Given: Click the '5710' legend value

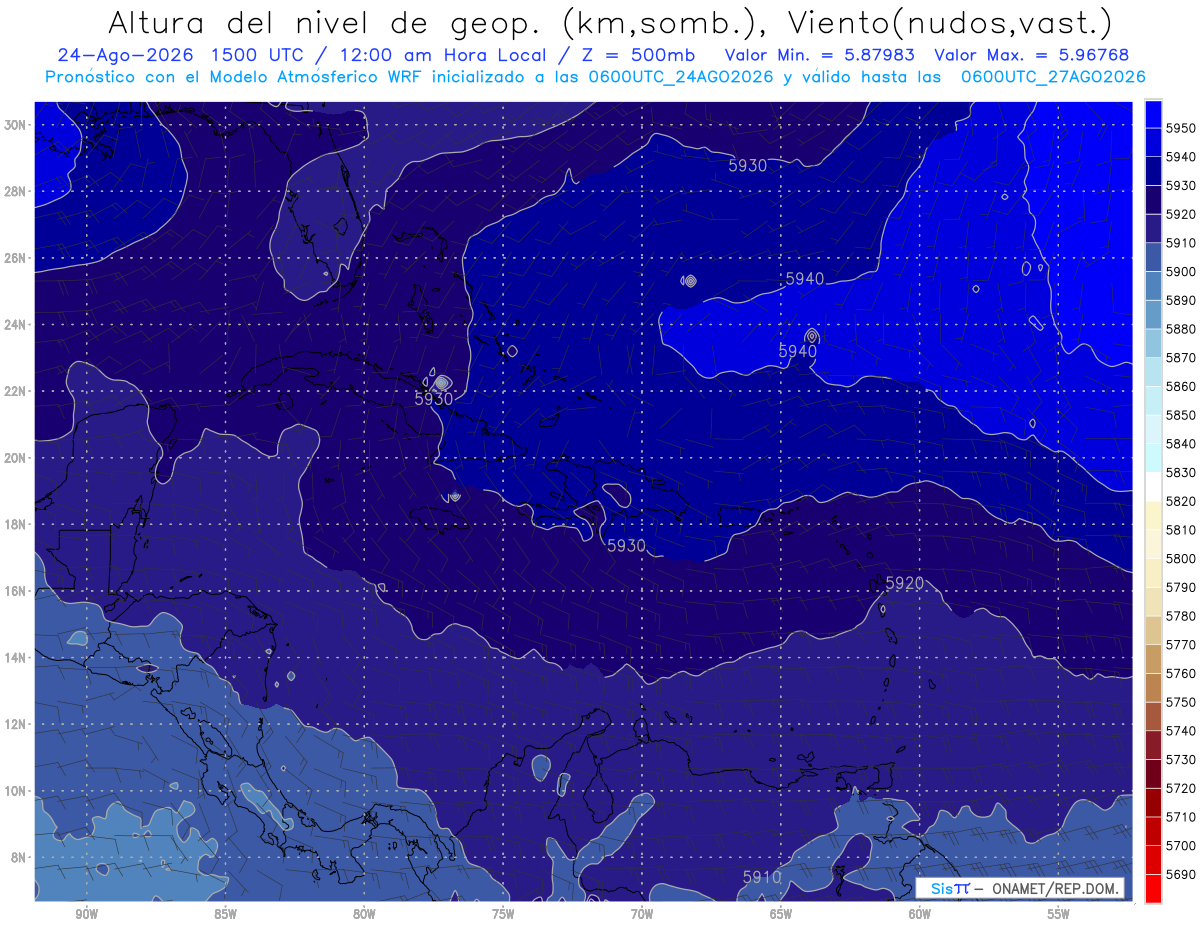Looking at the screenshot, I should click(x=1181, y=817).
